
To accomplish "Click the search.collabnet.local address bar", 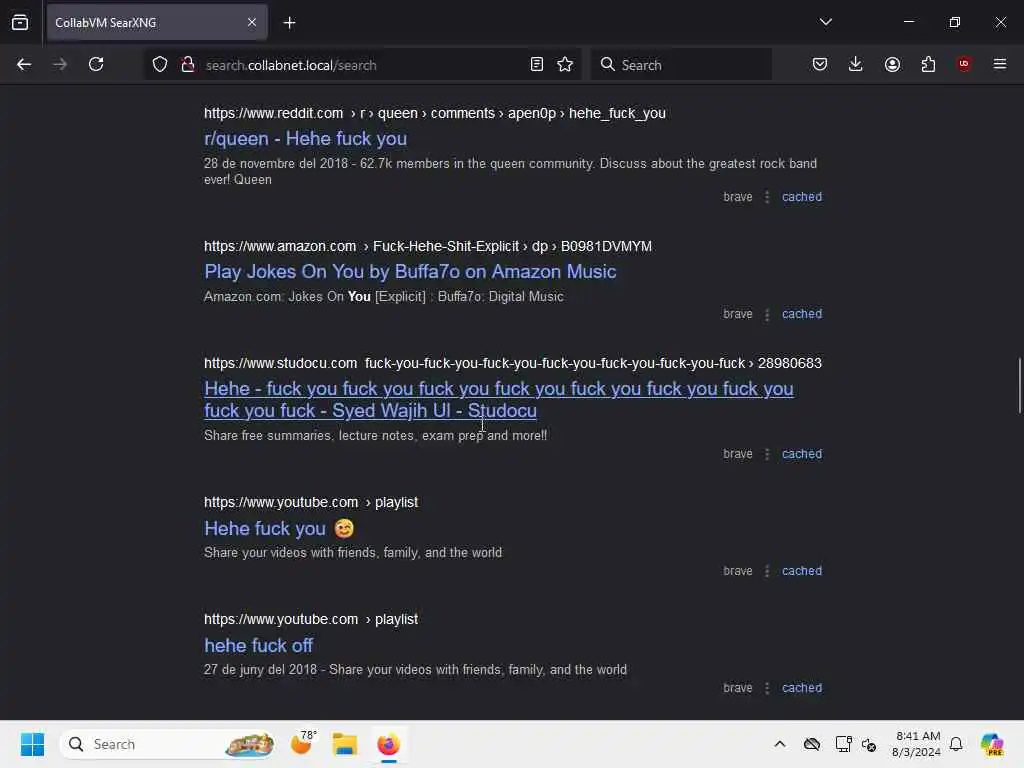I will click(362, 65).
